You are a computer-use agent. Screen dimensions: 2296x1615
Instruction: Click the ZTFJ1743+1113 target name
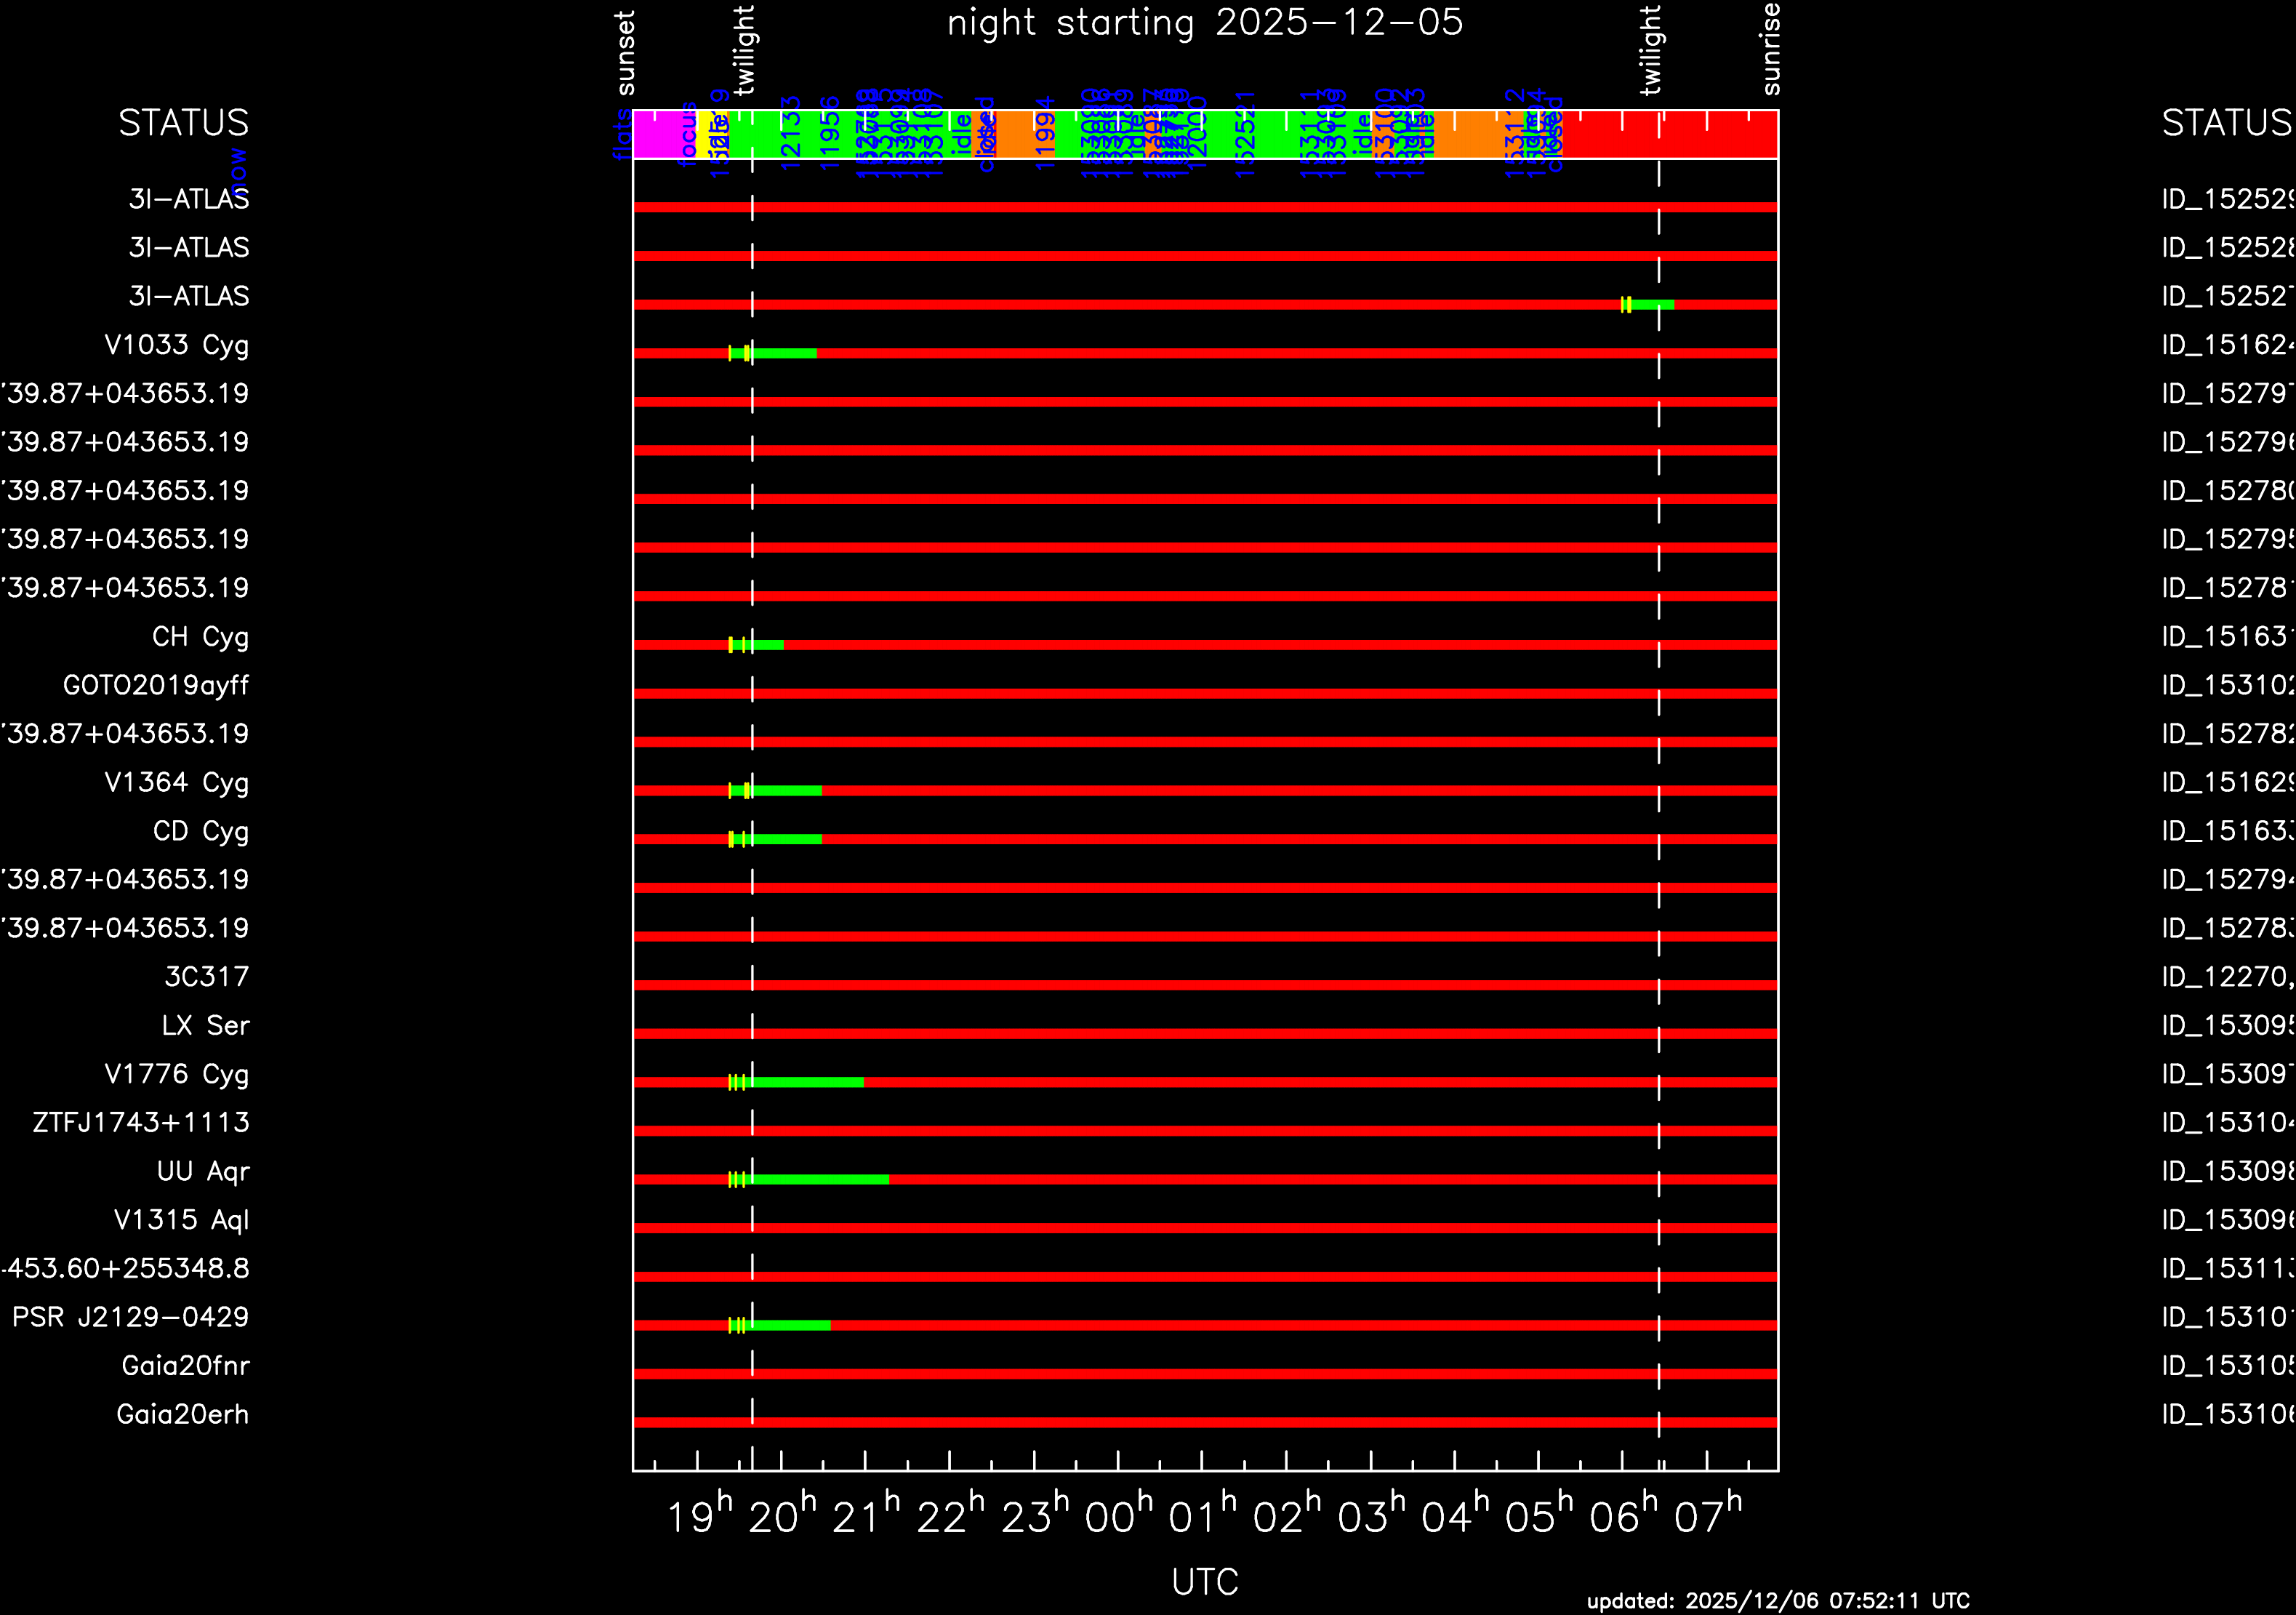click(141, 1123)
